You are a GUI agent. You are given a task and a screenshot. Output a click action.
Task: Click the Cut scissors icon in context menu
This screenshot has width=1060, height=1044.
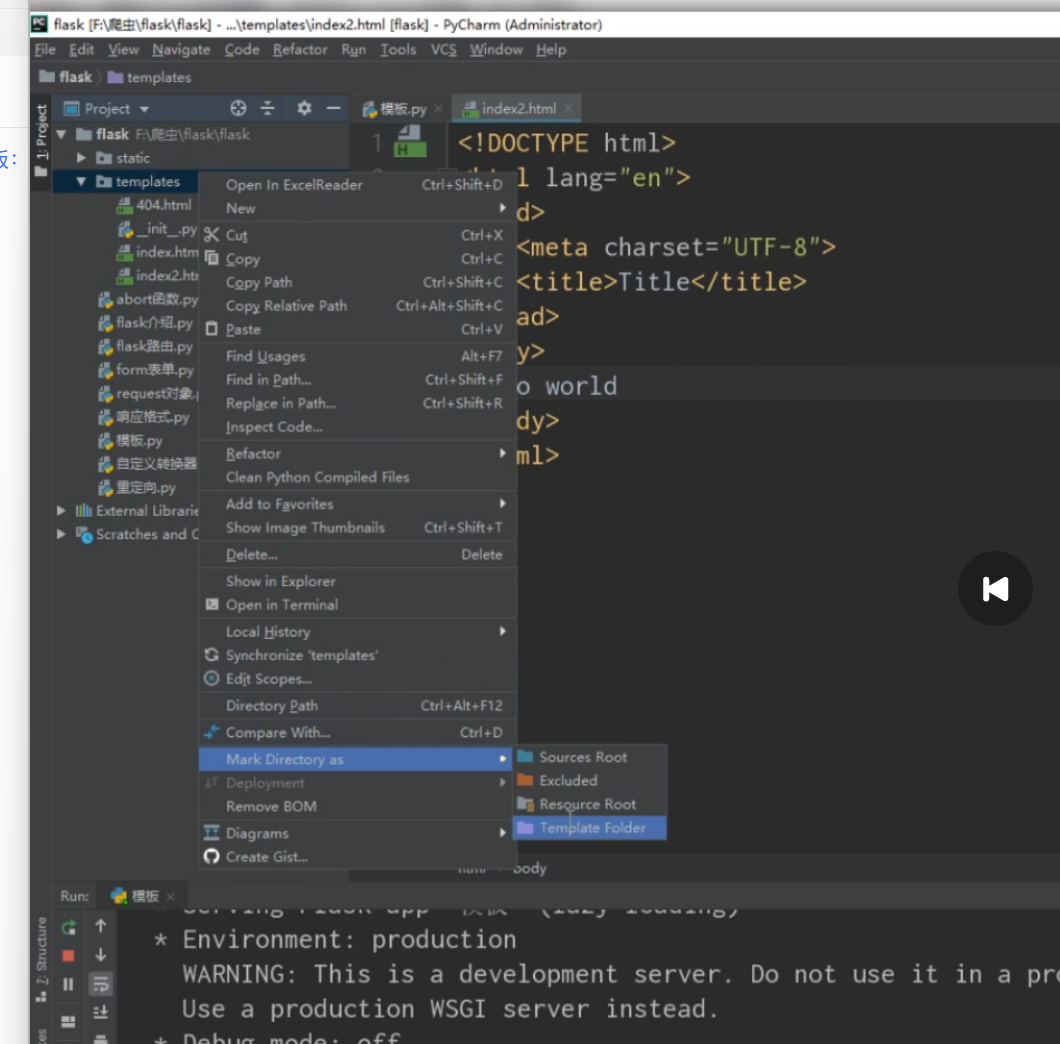coord(212,235)
